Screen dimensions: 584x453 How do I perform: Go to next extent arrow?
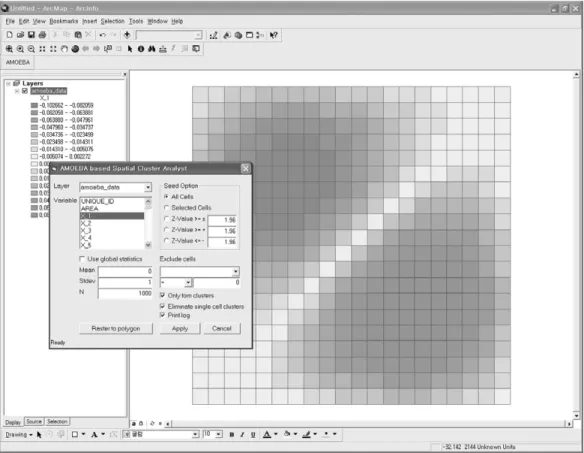[96, 49]
